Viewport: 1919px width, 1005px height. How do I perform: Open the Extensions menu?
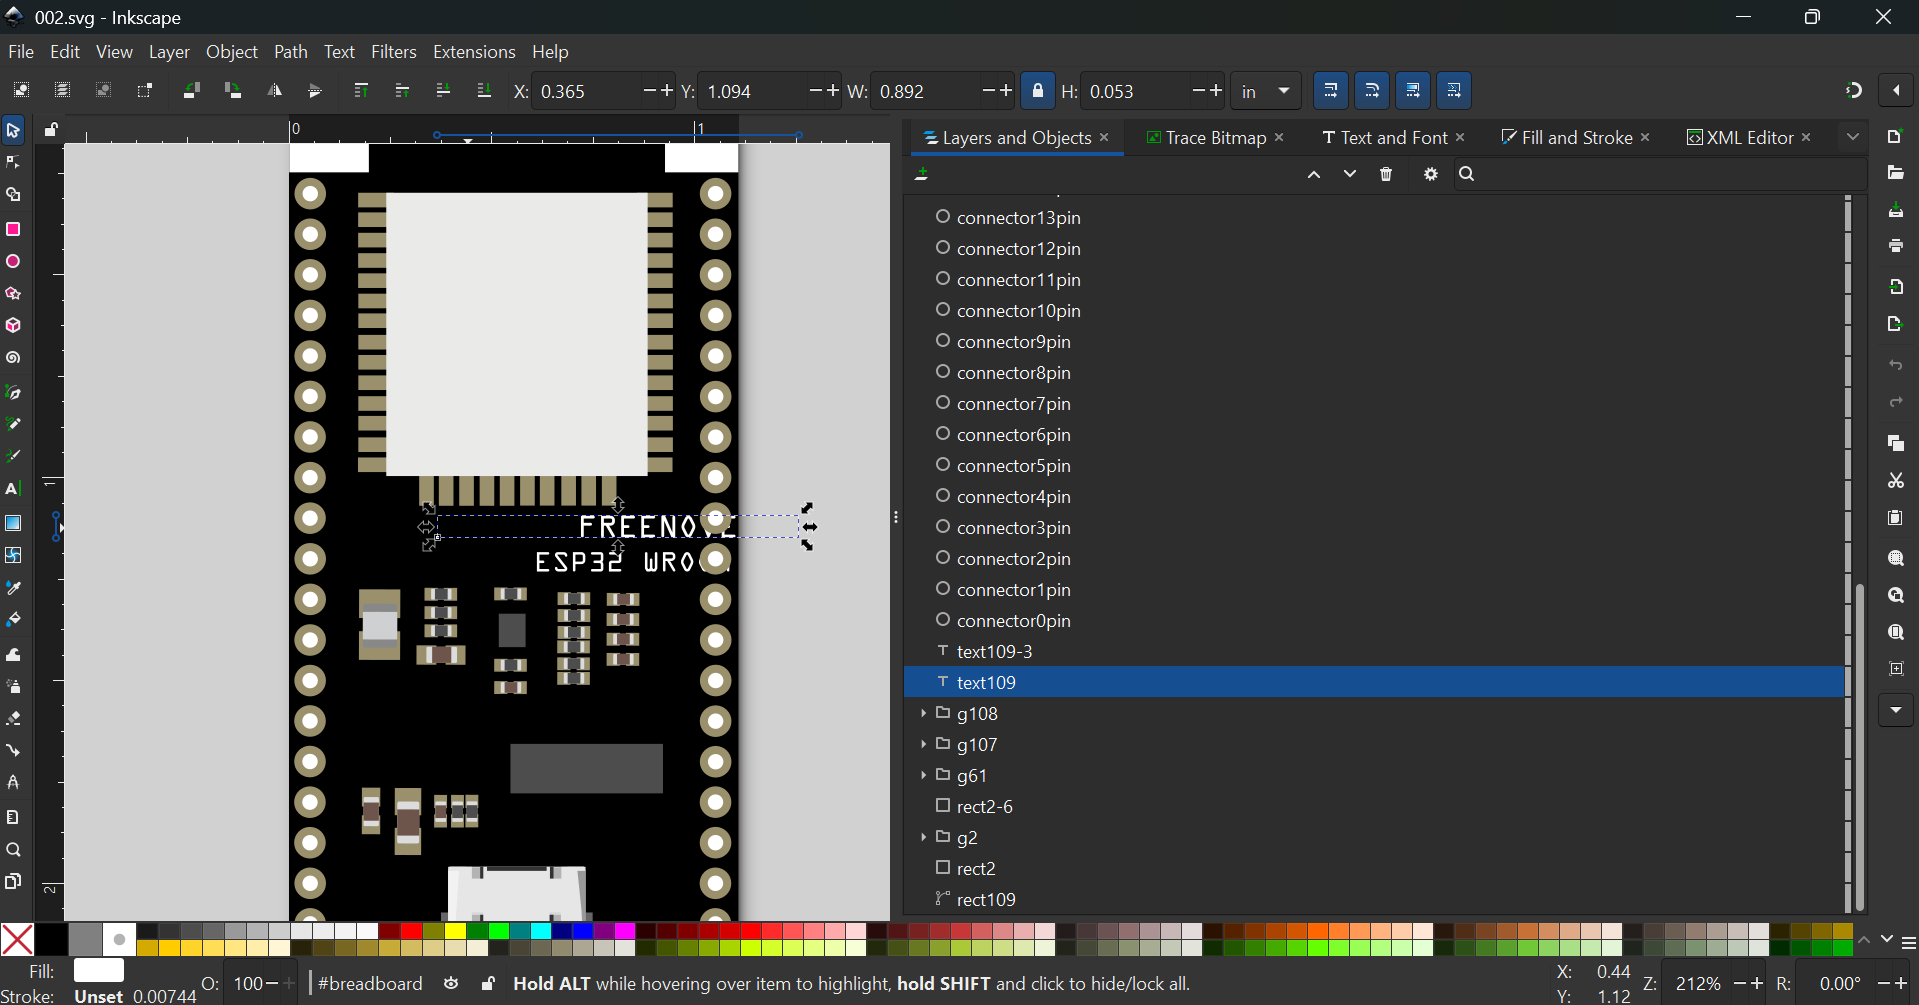tap(474, 52)
